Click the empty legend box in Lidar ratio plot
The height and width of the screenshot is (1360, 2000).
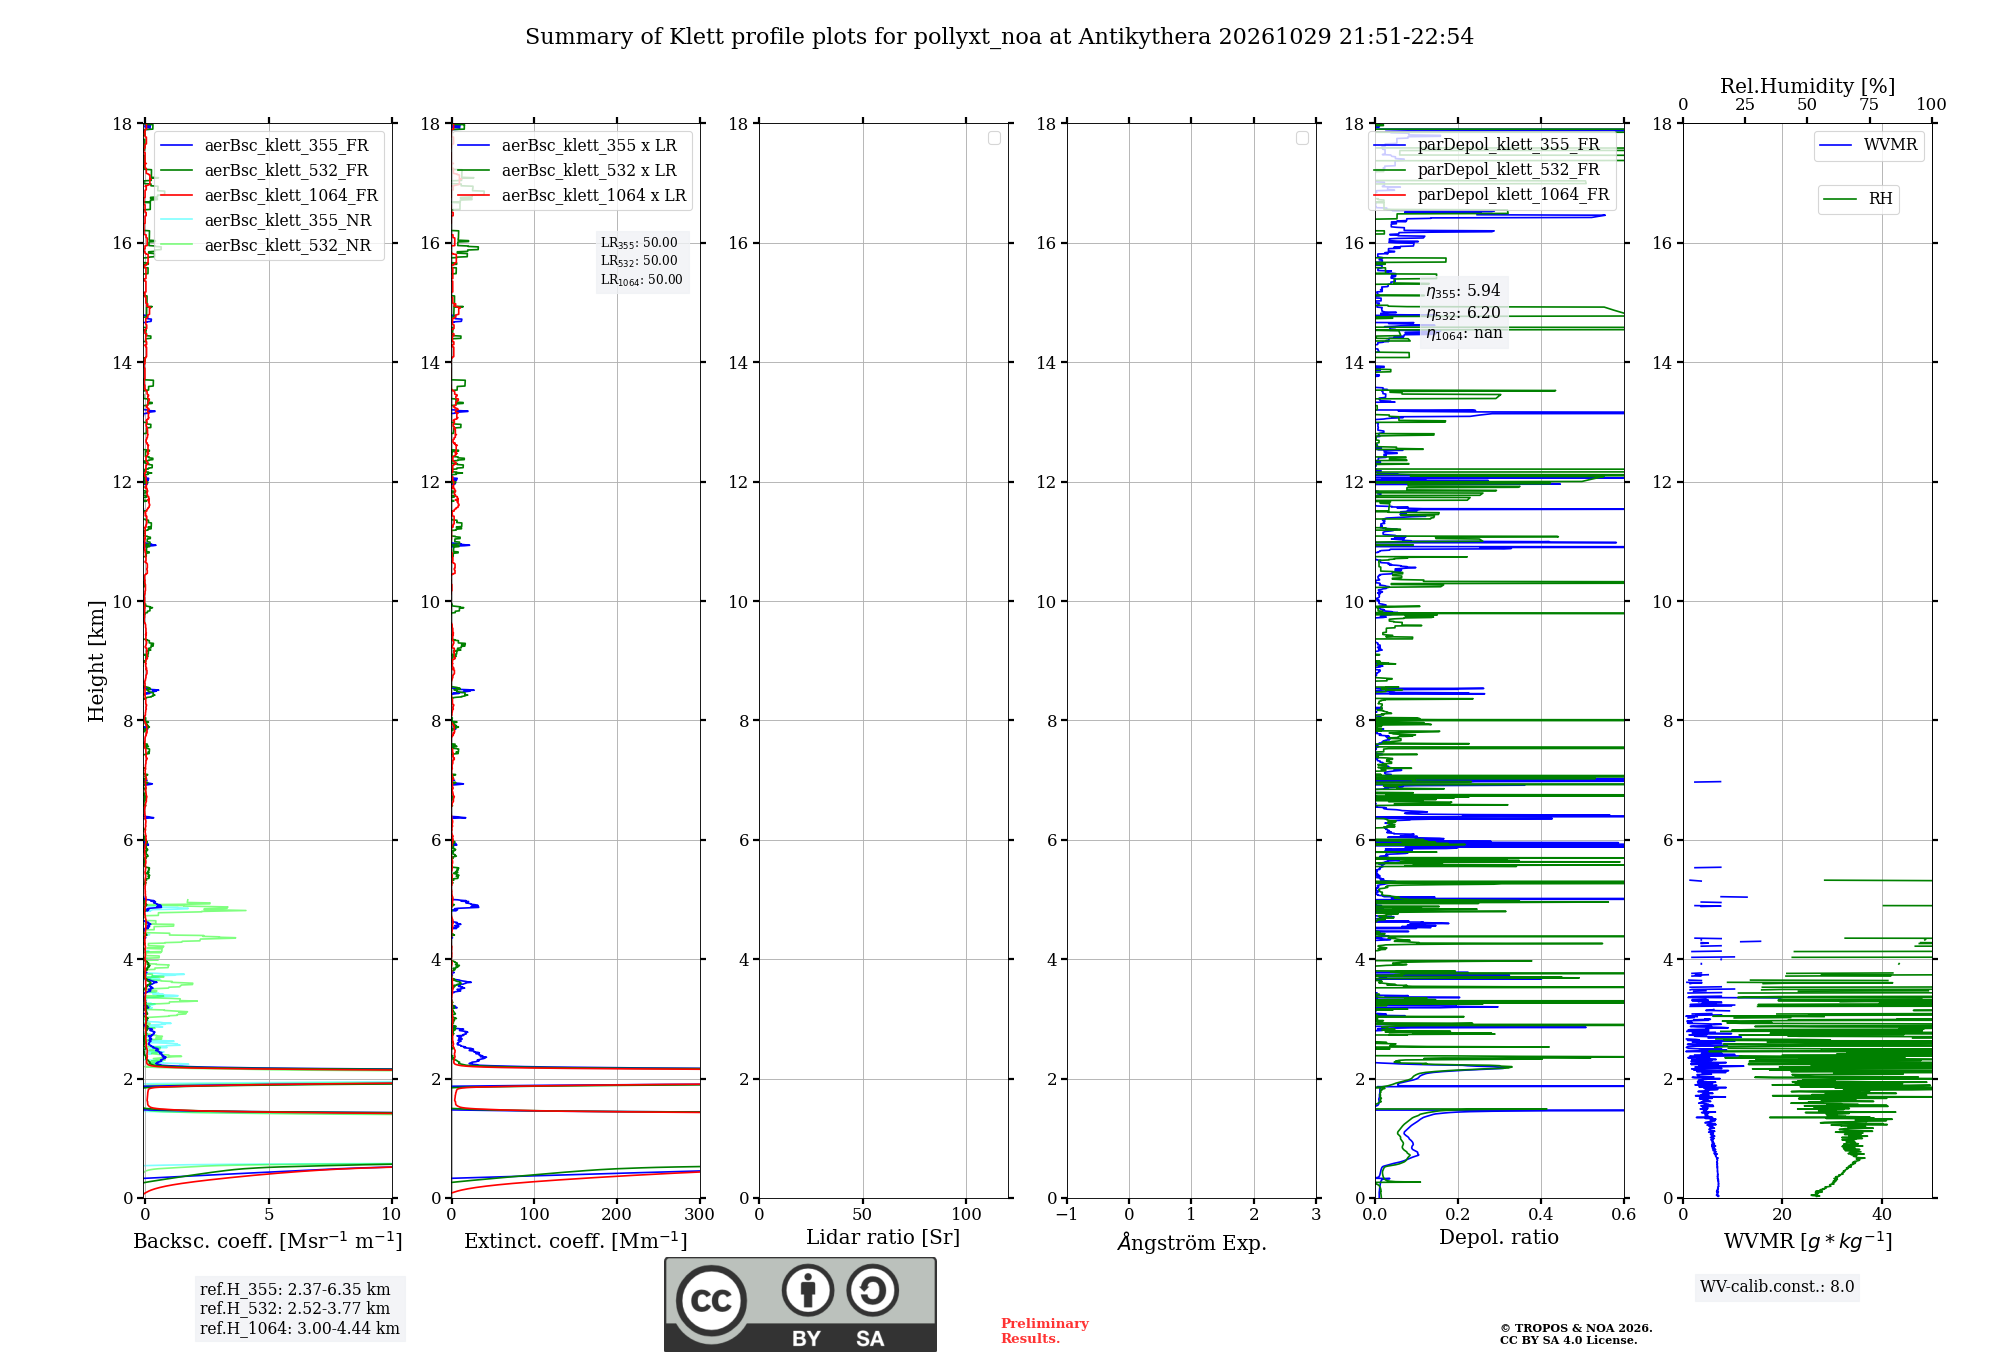click(994, 138)
